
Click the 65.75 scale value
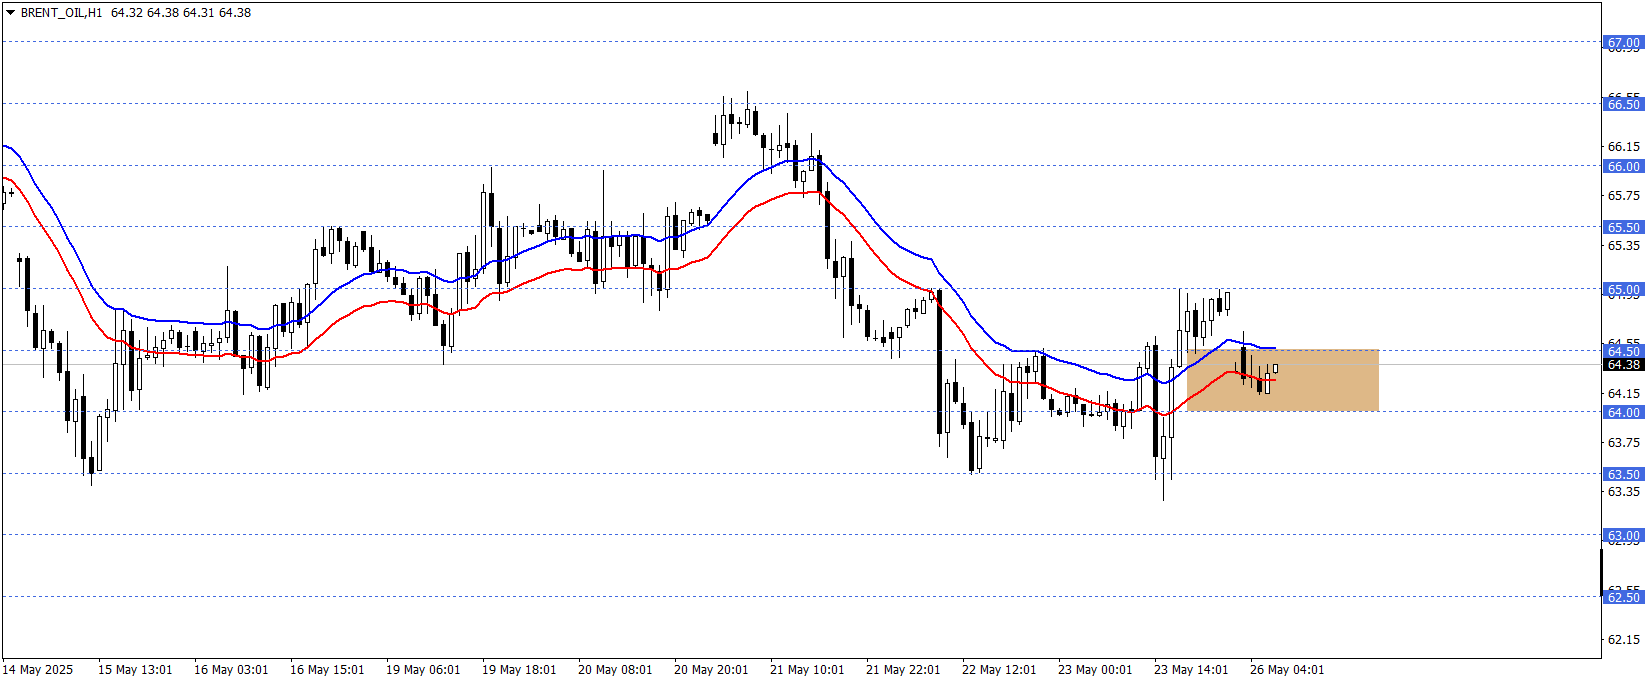[x=1624, y=196]
